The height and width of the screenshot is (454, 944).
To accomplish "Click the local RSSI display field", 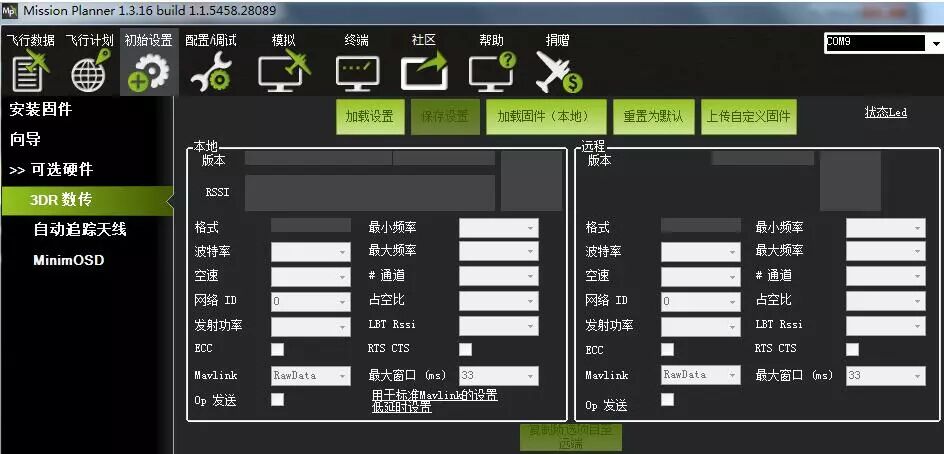I will point(370,193).
